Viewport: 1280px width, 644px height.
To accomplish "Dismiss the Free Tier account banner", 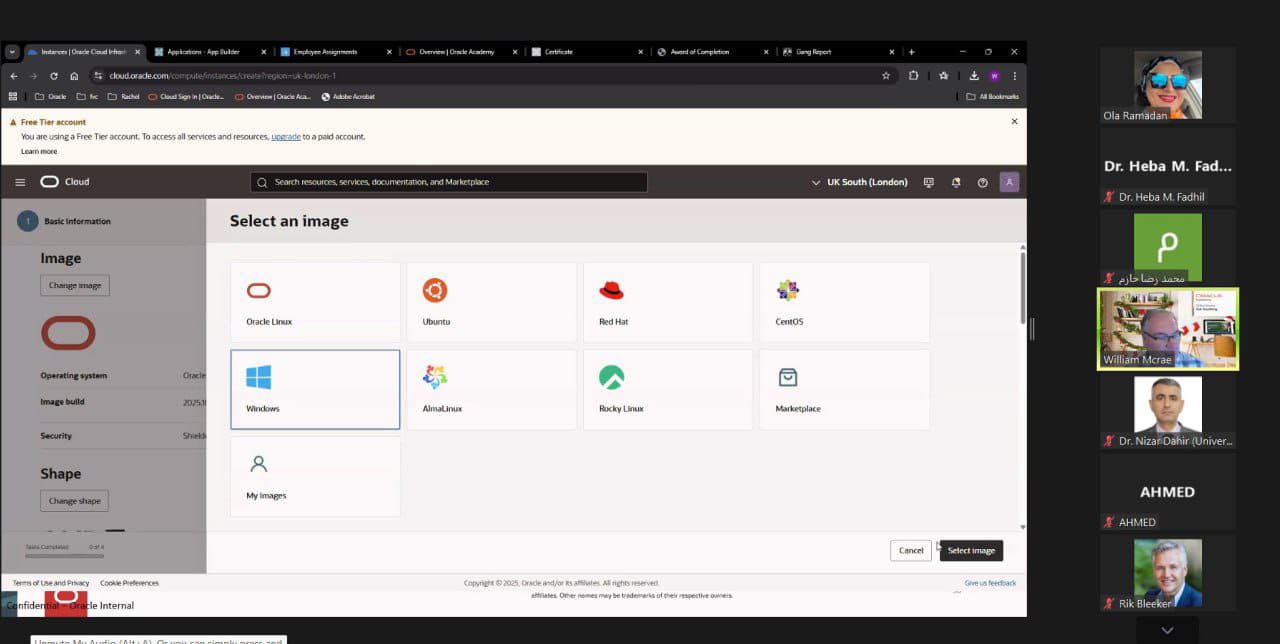I will 1014,121.
